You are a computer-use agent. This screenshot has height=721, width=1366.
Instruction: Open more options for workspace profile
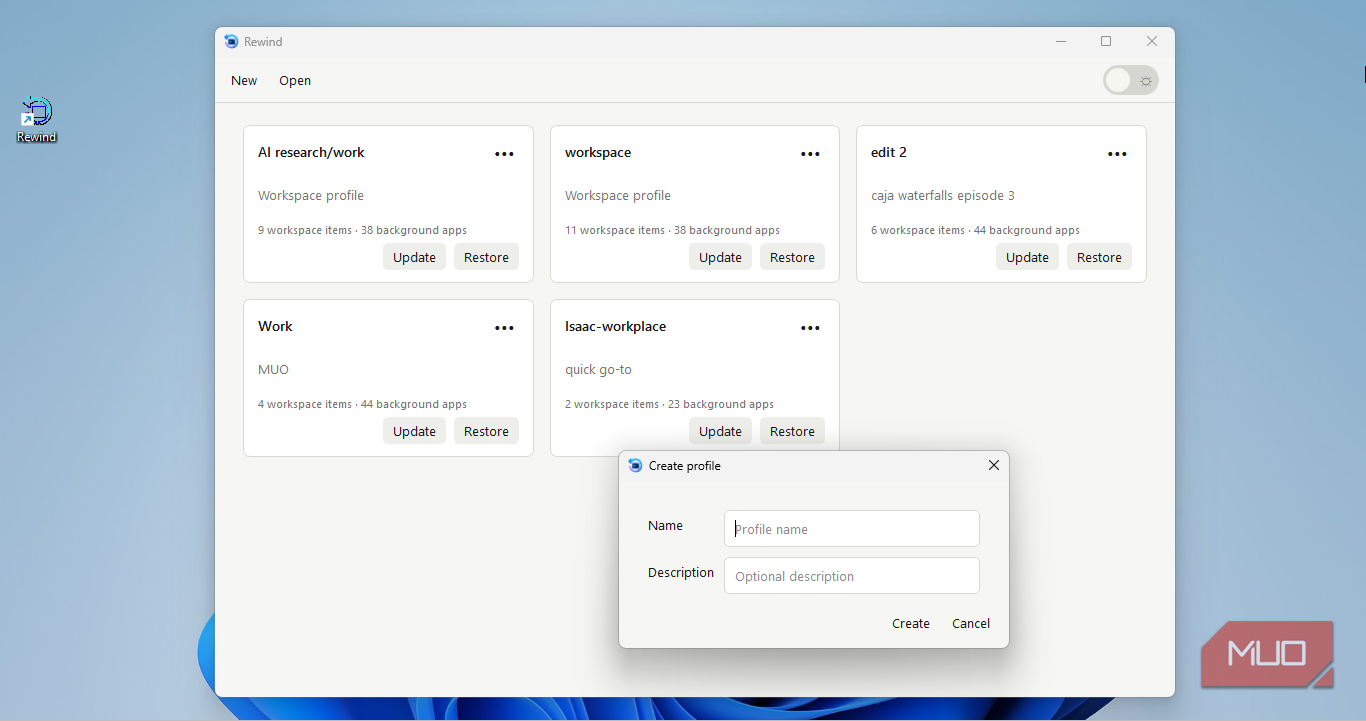[810, 154]
